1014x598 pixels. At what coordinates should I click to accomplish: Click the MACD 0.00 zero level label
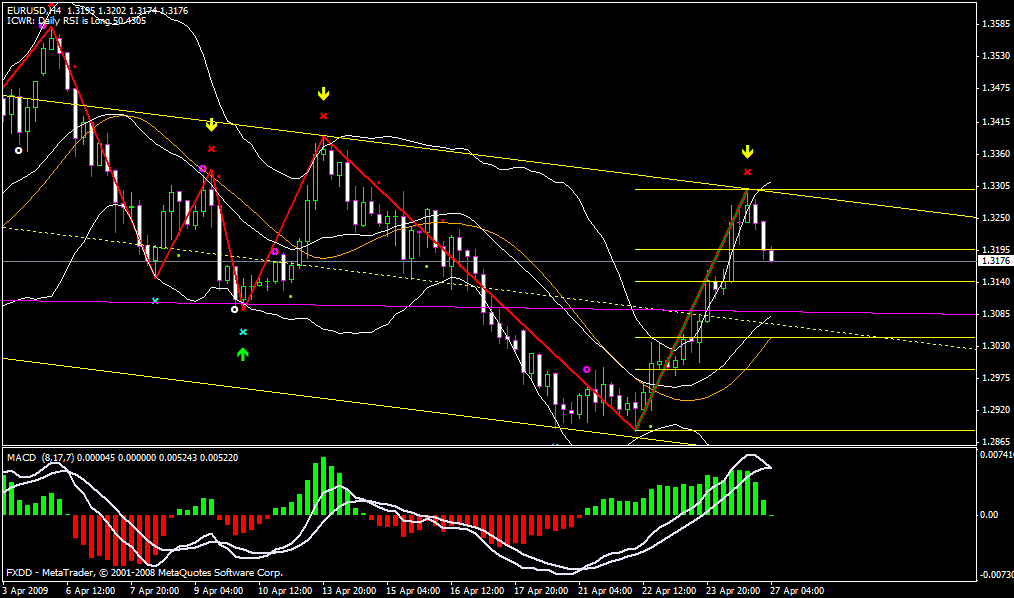pyautogui.click(x=989, y=514)
